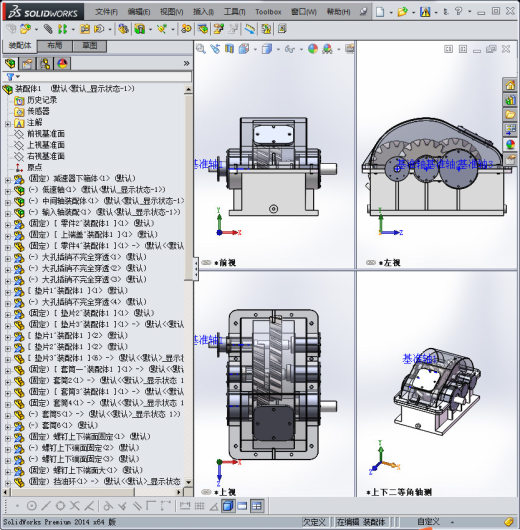The image size is (520, 530).
Task: Click the Zoom to Fit magnifier icon
Action: click(200, 49)
